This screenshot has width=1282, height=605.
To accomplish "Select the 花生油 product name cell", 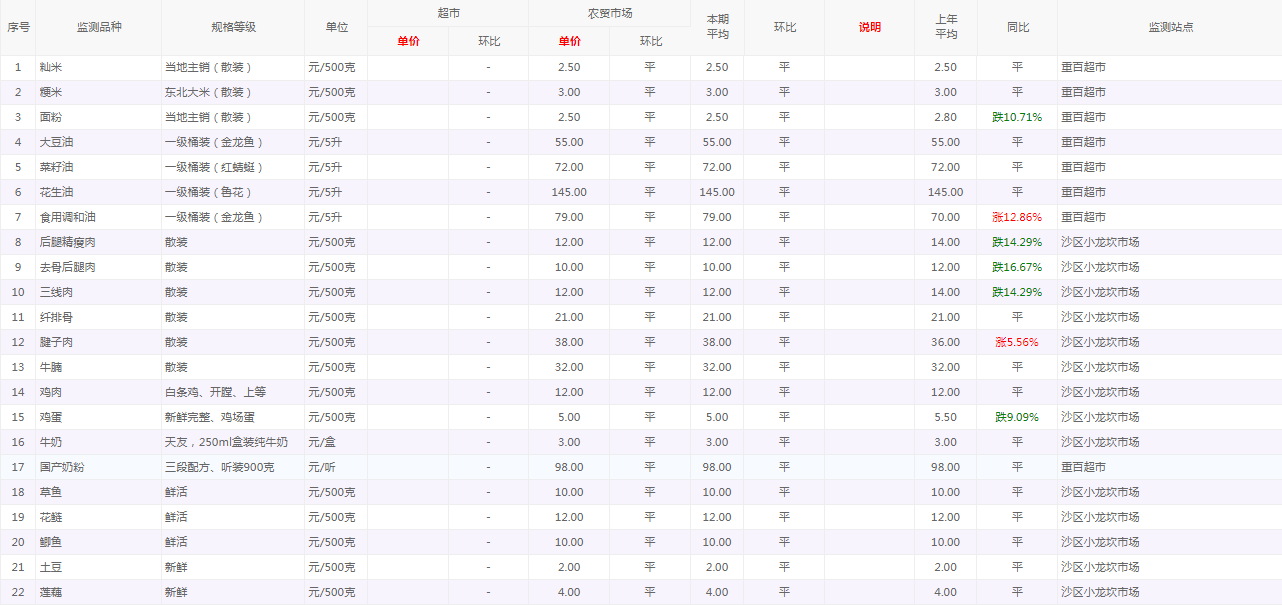I will click(56, 192).
